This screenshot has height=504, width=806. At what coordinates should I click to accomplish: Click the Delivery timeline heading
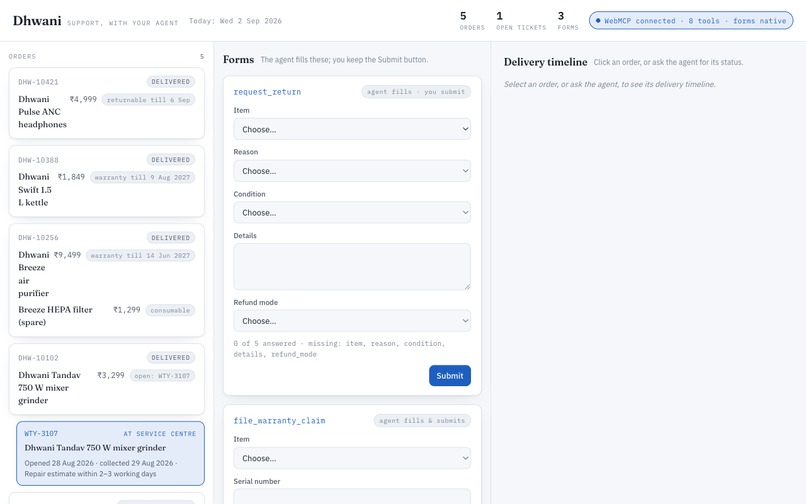545,62
